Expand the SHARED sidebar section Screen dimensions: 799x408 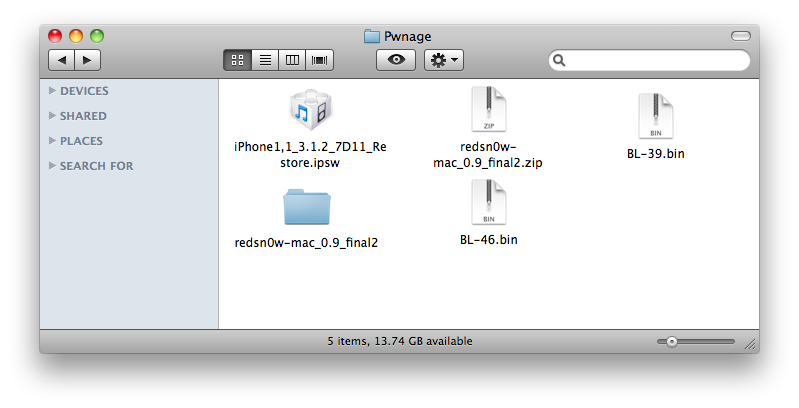(x=52, y=116)
